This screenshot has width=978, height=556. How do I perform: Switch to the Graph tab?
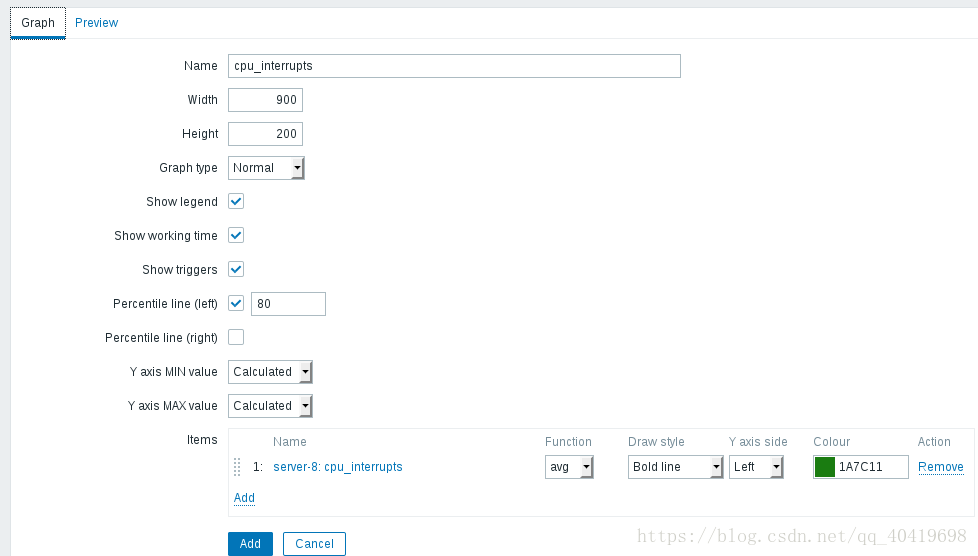tap(38, 23)
